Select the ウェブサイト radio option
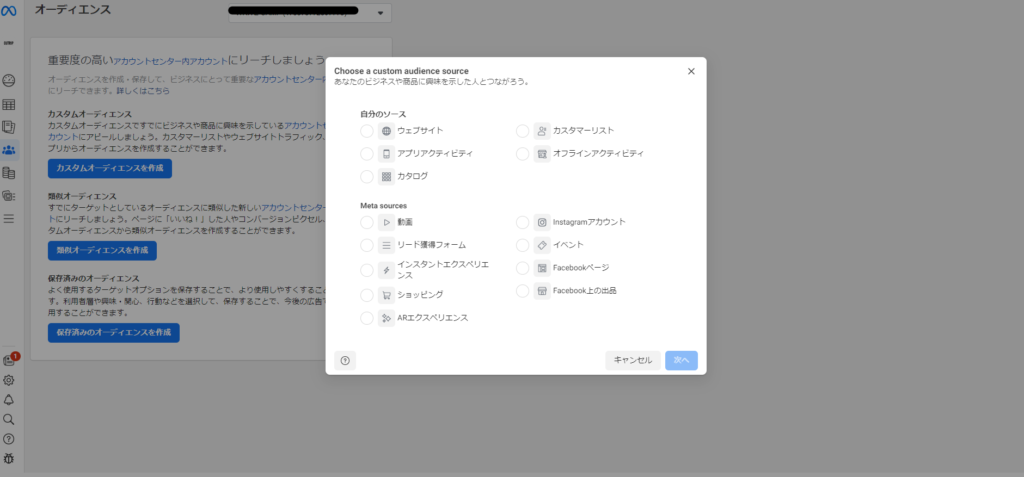The image size is (1024, 477). [x=366, y=131]
